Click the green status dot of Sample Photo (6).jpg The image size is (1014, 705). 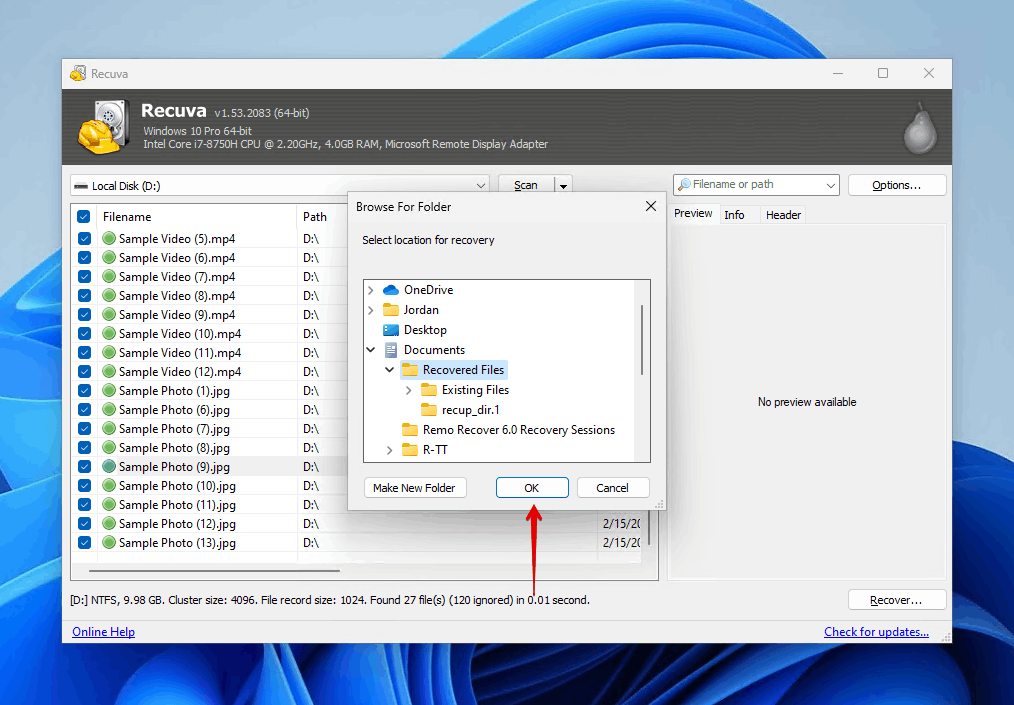click(109, 409)
